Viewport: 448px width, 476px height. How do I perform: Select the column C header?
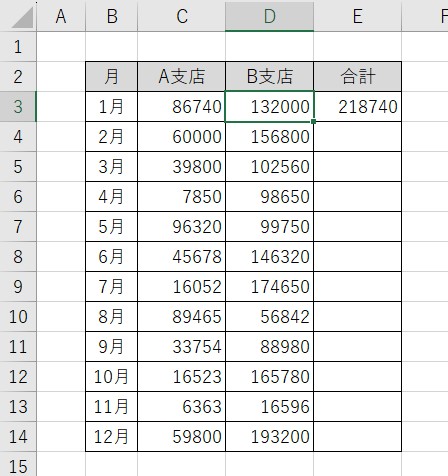182,16
